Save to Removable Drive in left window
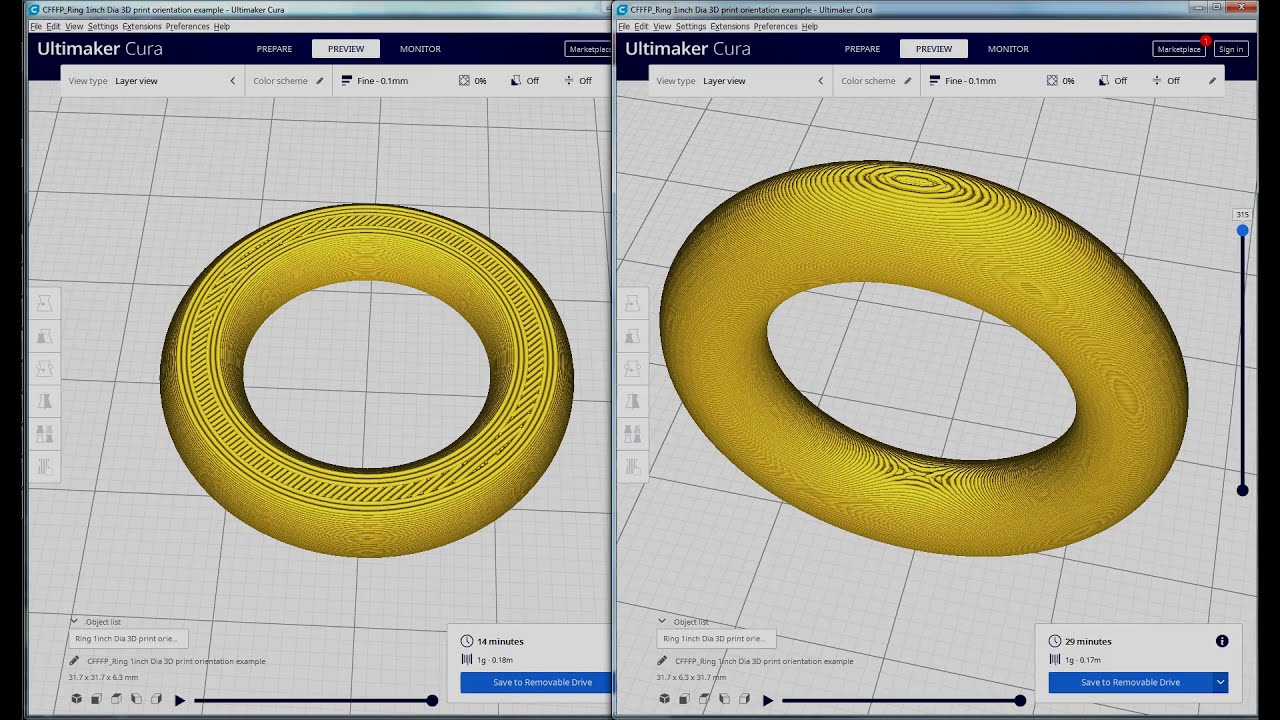The image size is (1280, 720). click(x=535, y=682)
